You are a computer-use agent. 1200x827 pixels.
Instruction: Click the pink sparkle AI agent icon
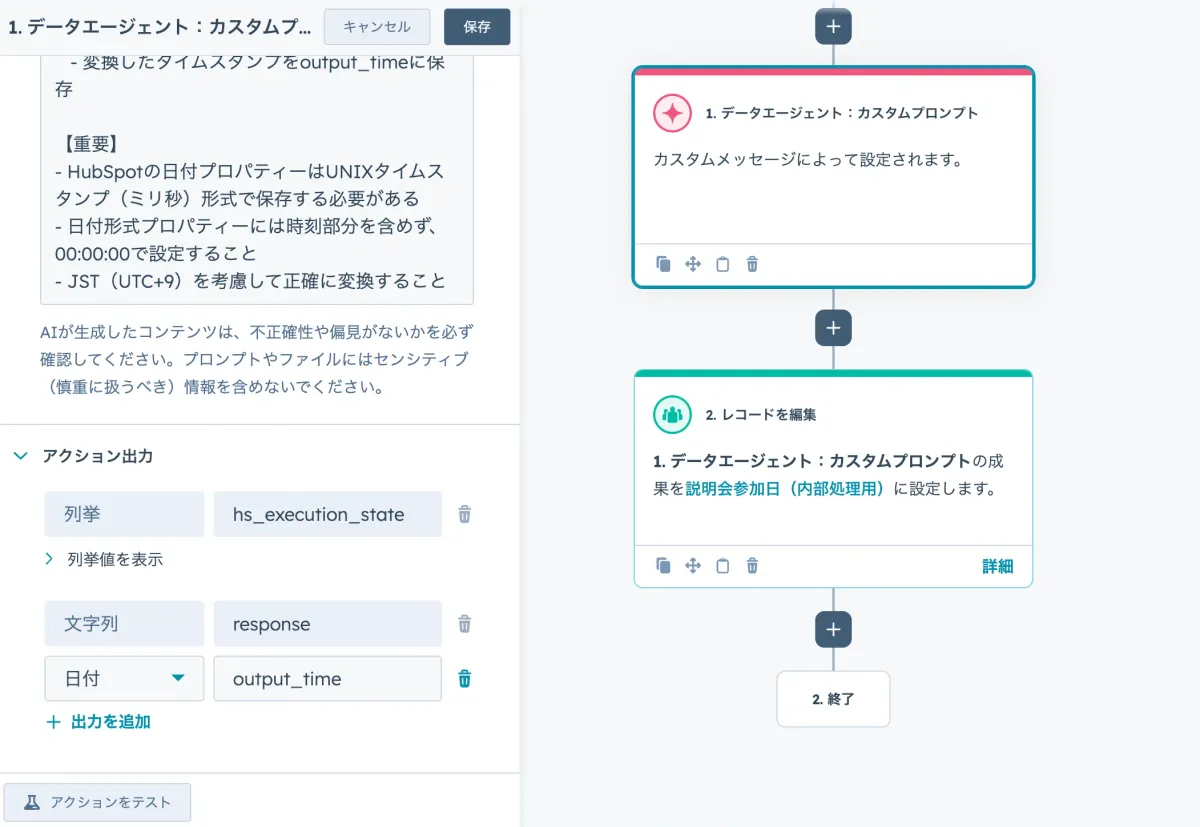tap(671, 113)
